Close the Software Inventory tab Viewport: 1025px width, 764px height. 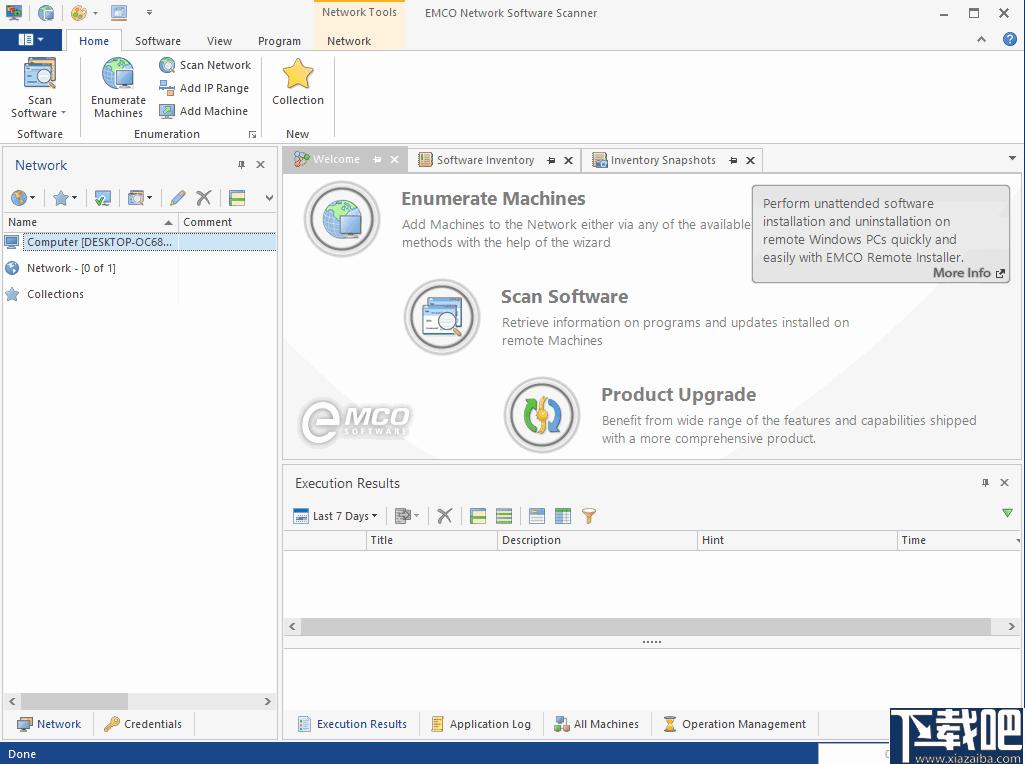coord(569,160)
